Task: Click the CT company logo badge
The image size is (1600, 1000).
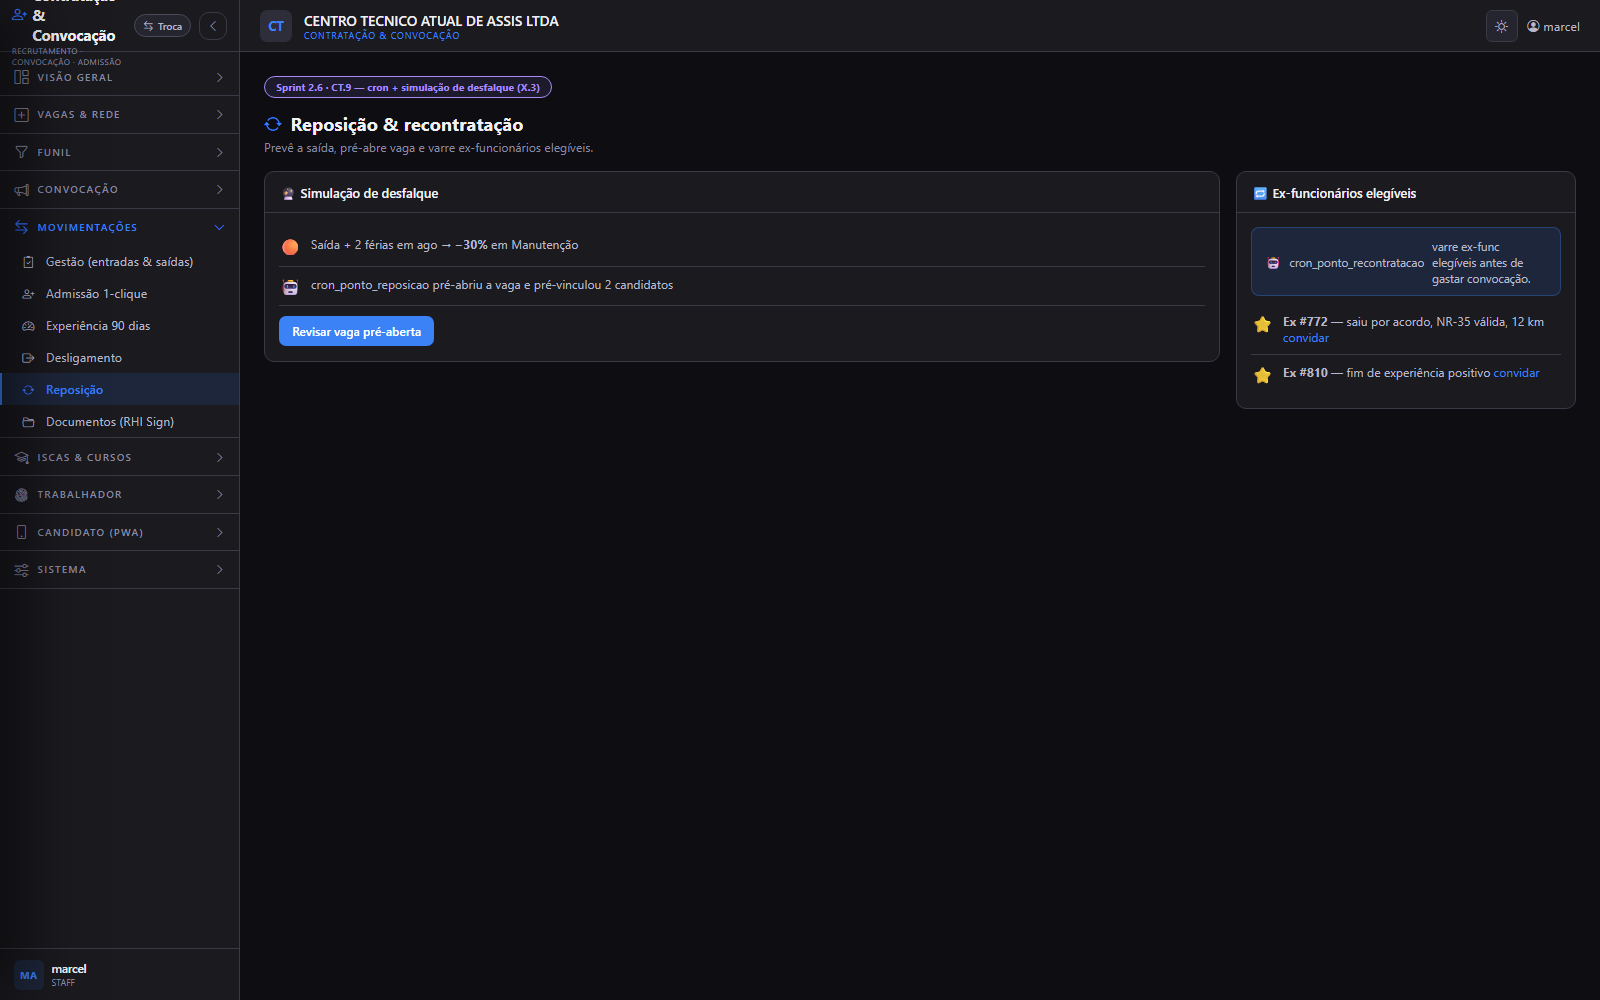Action: point(276,26)
